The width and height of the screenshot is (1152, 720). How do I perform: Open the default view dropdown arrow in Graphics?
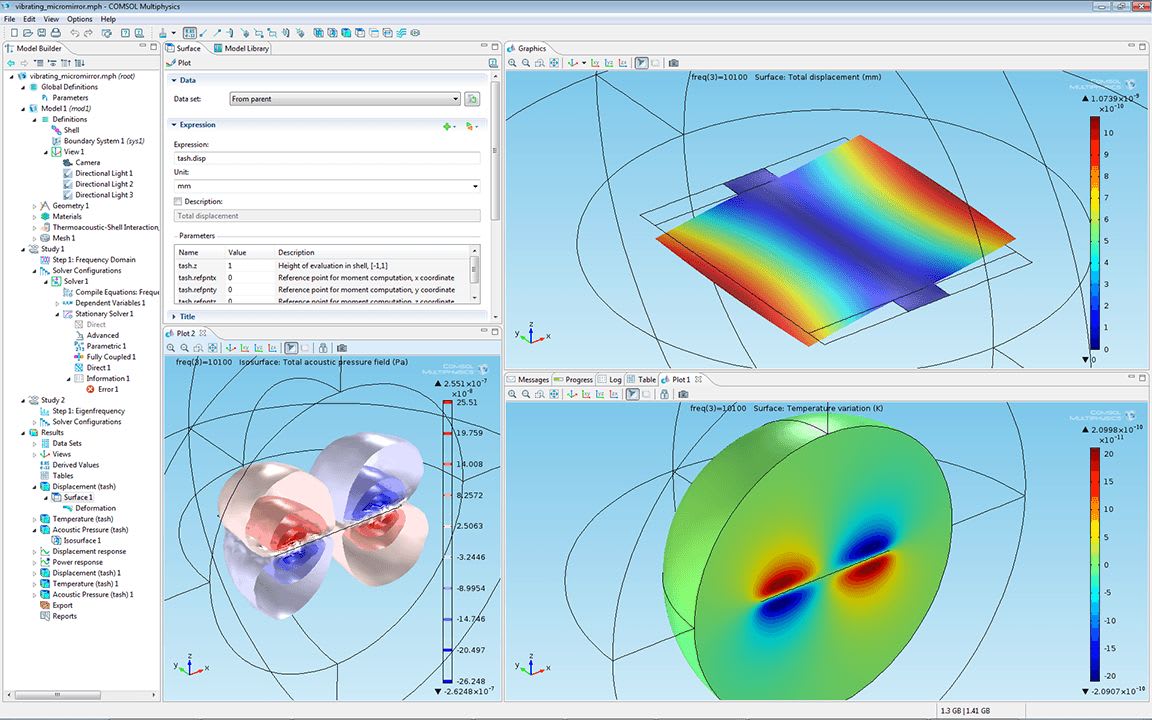tap(584, 63)
